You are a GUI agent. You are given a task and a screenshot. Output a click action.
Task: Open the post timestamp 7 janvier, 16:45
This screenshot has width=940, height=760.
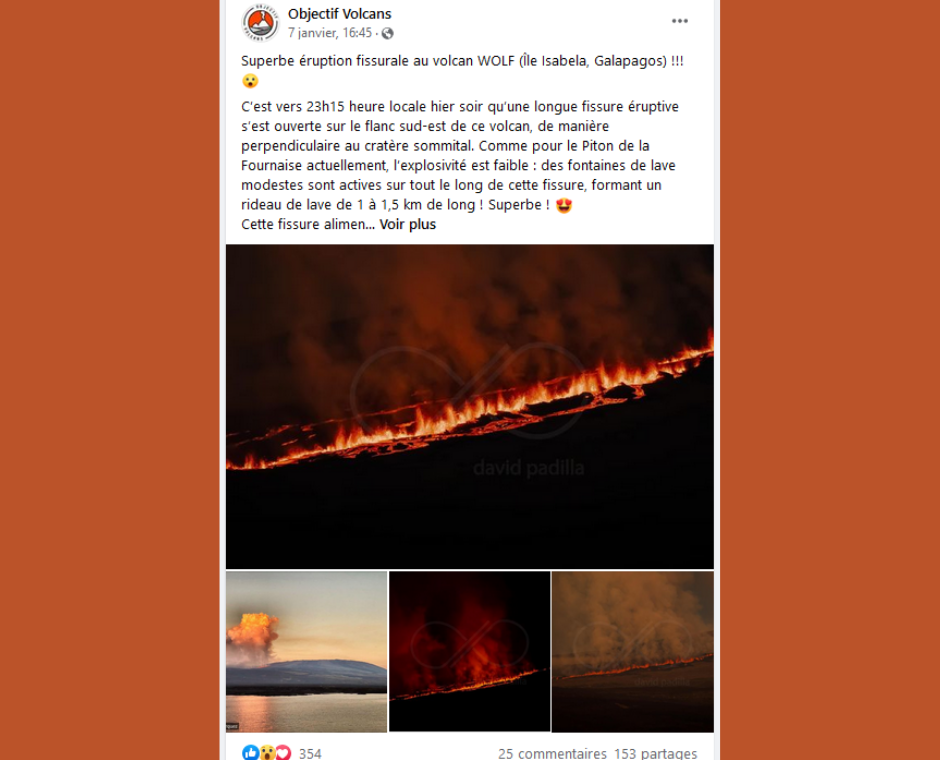[330, 33]
